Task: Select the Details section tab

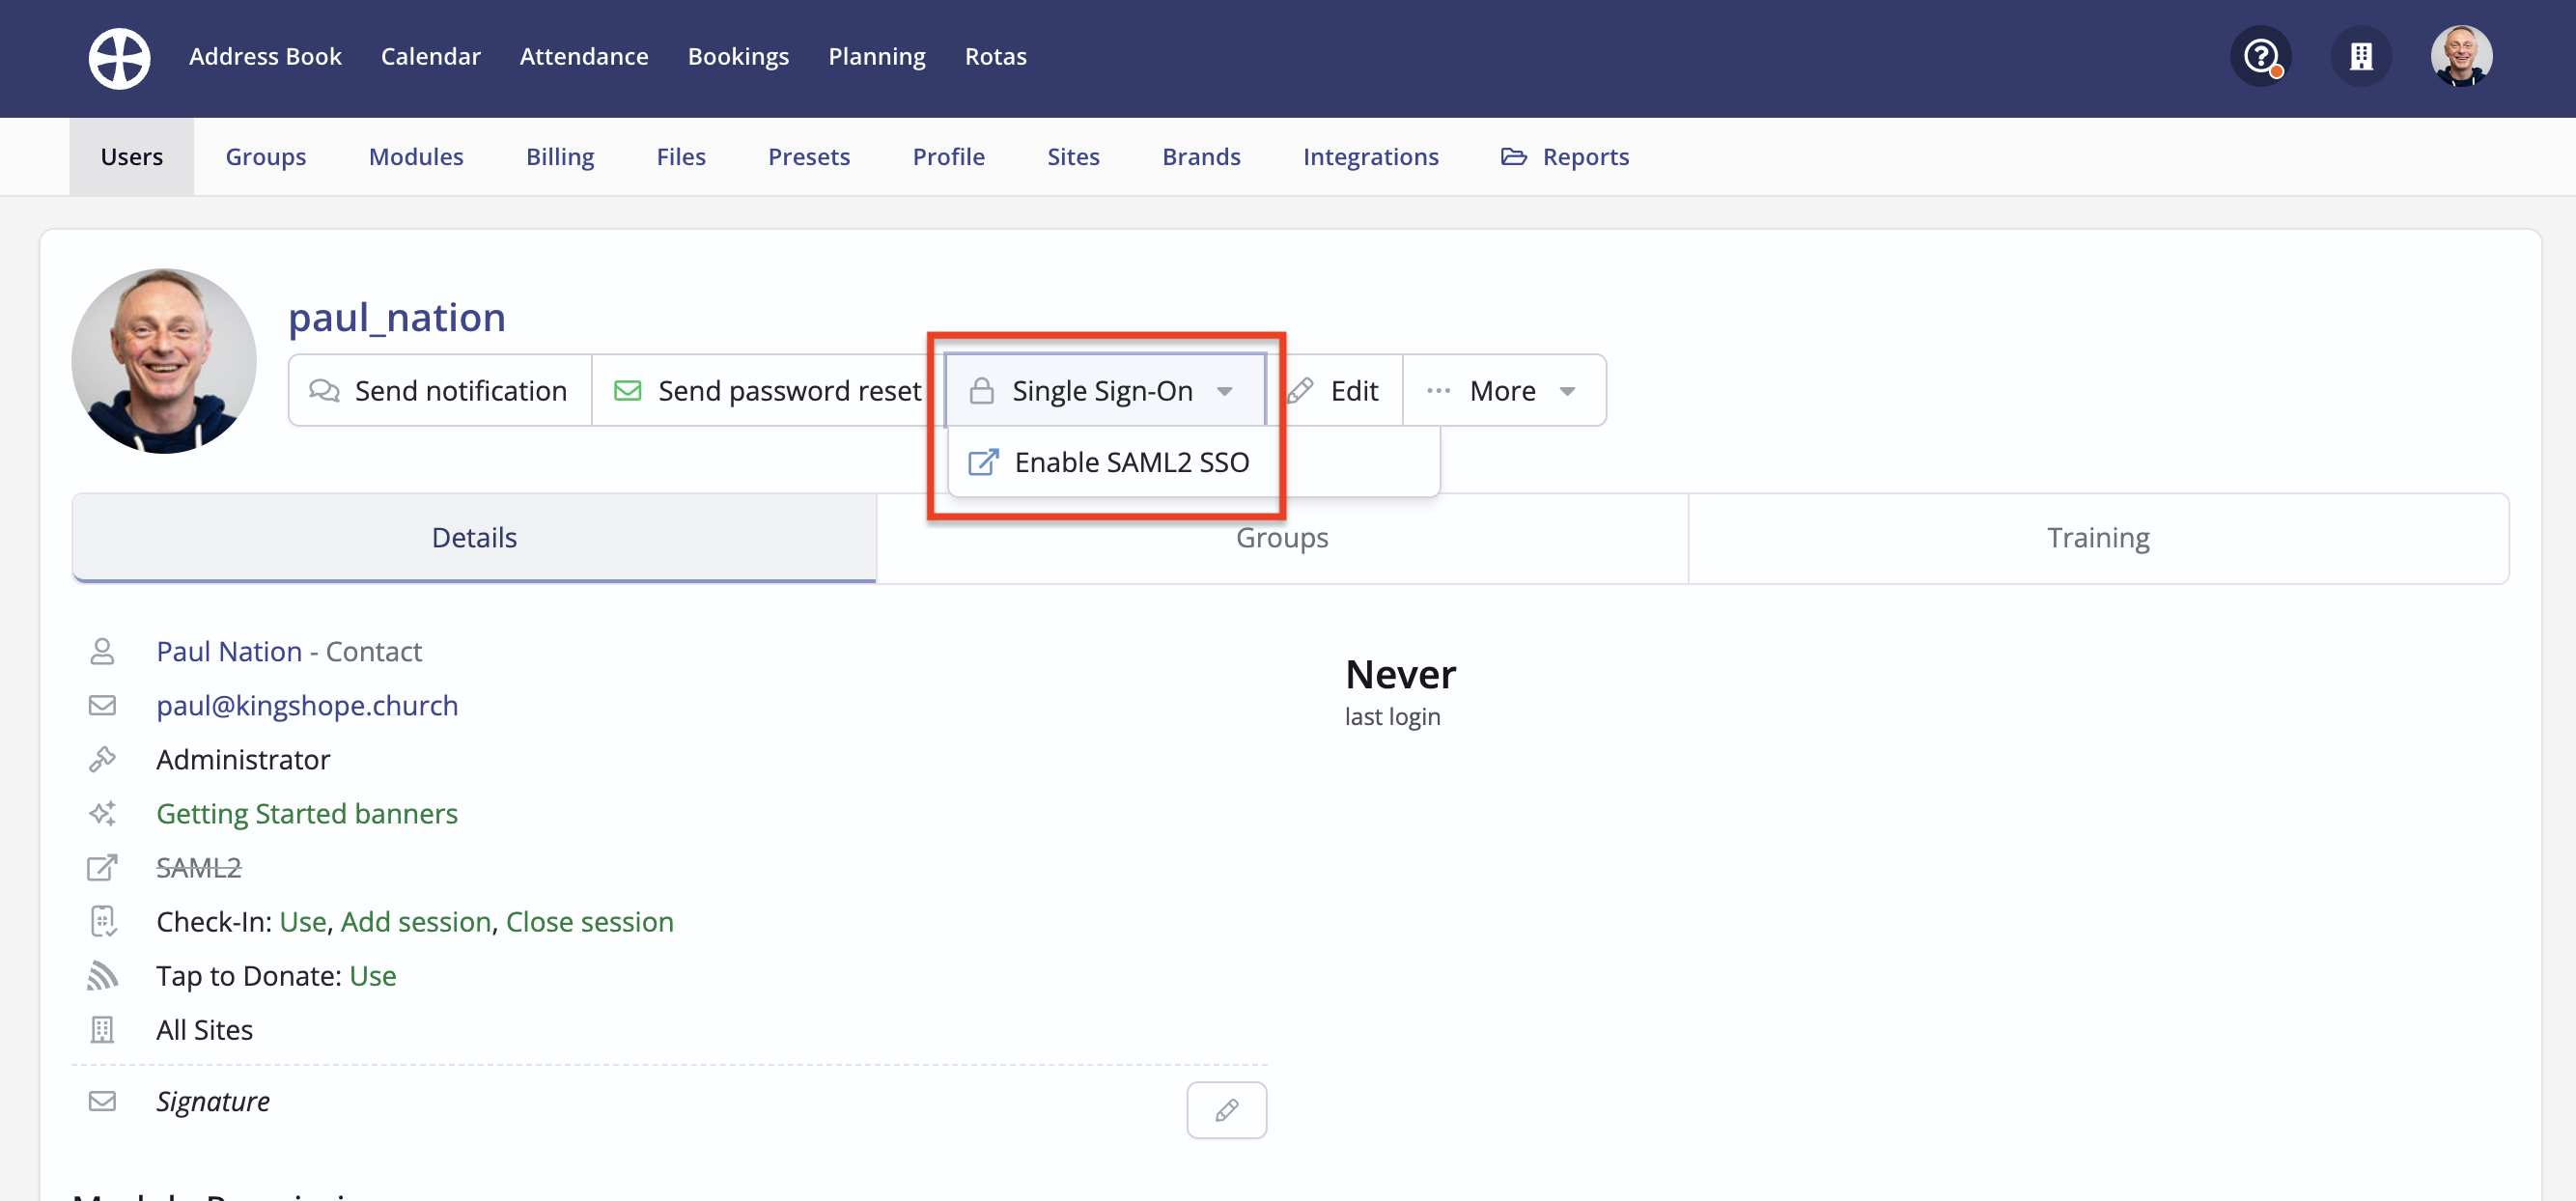Action: [474, 538]
